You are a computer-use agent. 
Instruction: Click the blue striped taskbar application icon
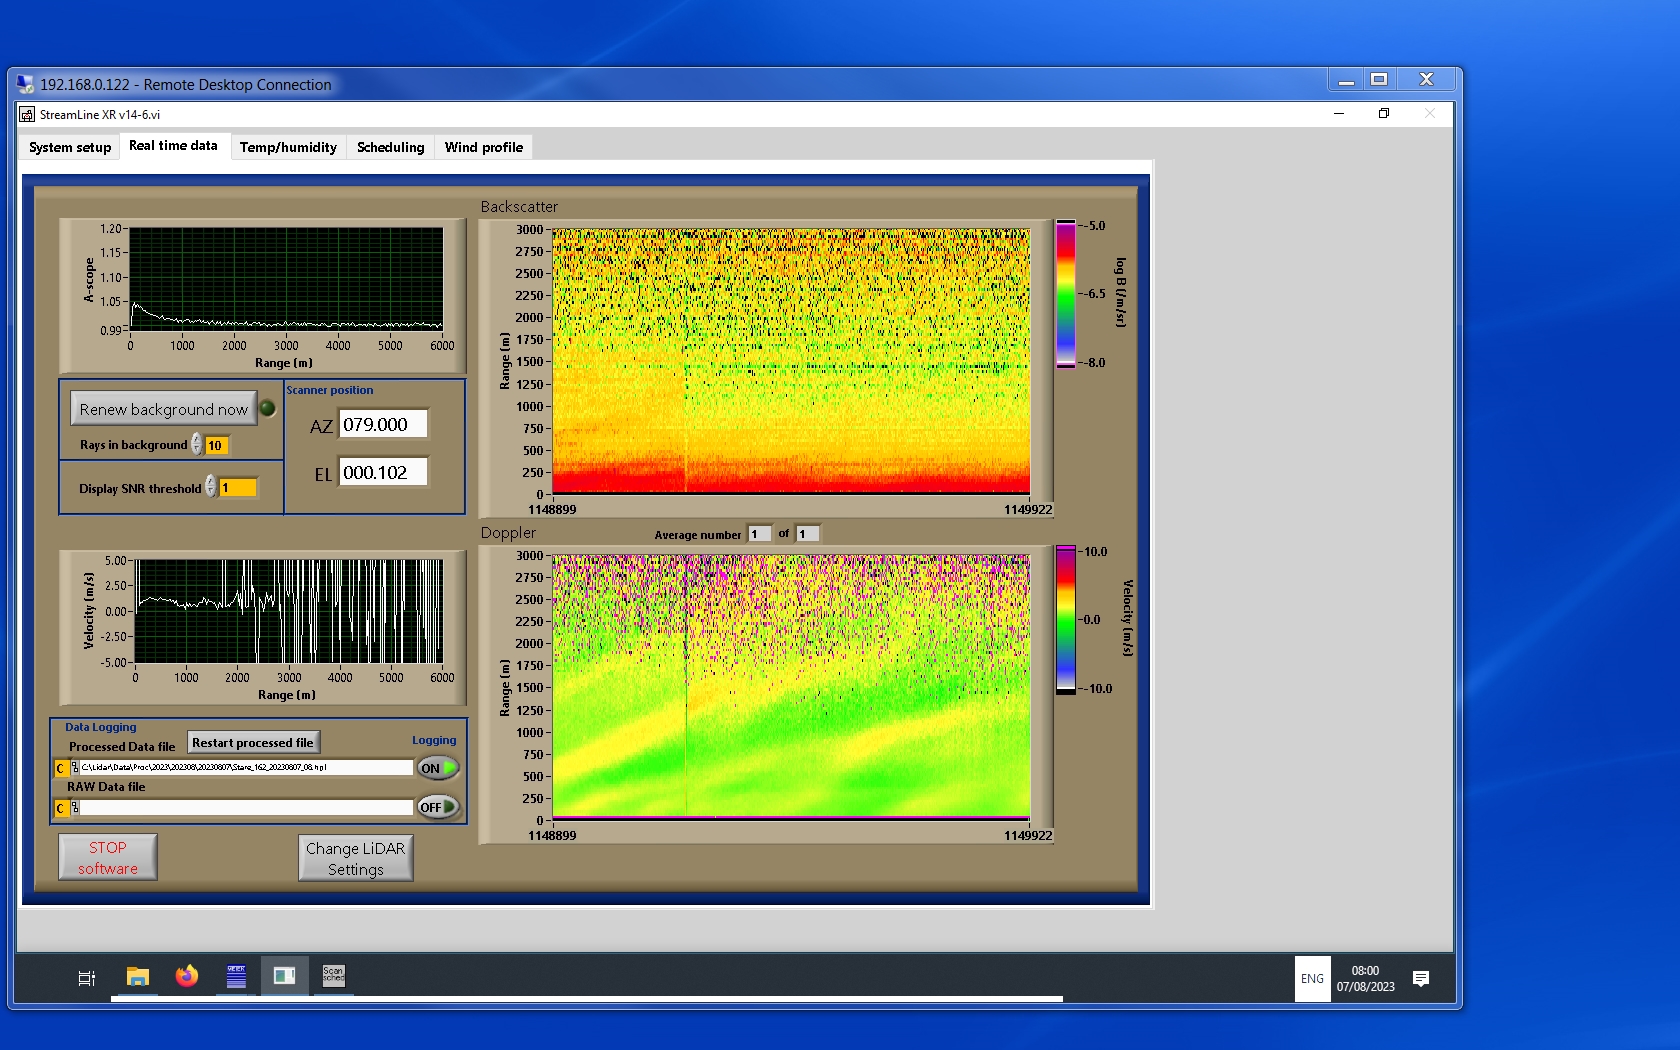[x=236, y=977]
